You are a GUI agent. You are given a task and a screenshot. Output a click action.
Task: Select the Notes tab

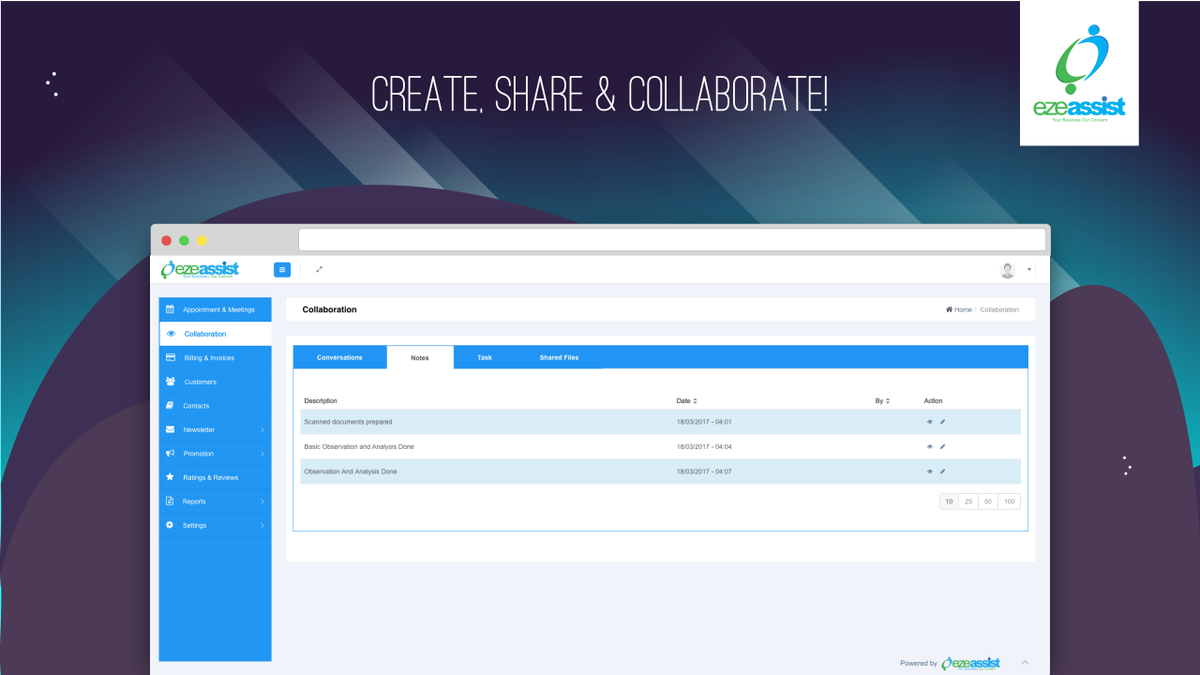(420, 358)
